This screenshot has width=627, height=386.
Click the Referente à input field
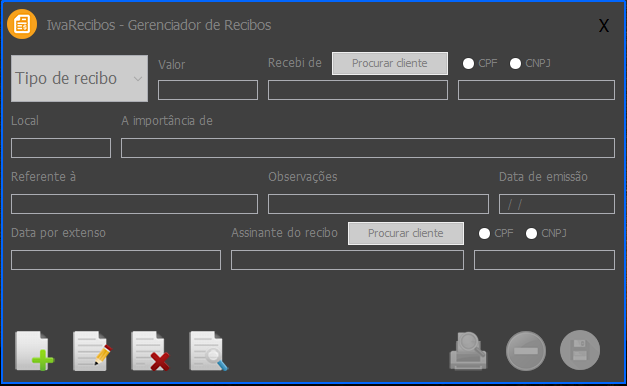point(134,204)
